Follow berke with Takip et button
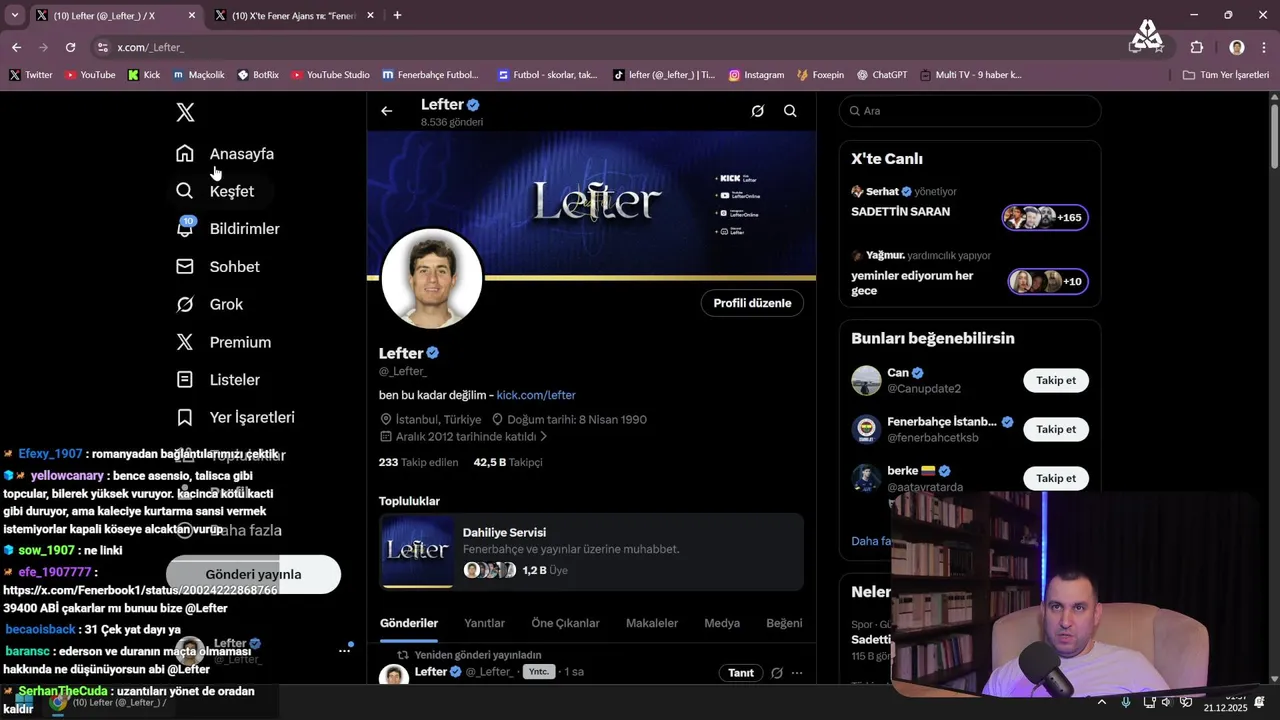Screen dimensions: 1280x720 point(1056,478)
